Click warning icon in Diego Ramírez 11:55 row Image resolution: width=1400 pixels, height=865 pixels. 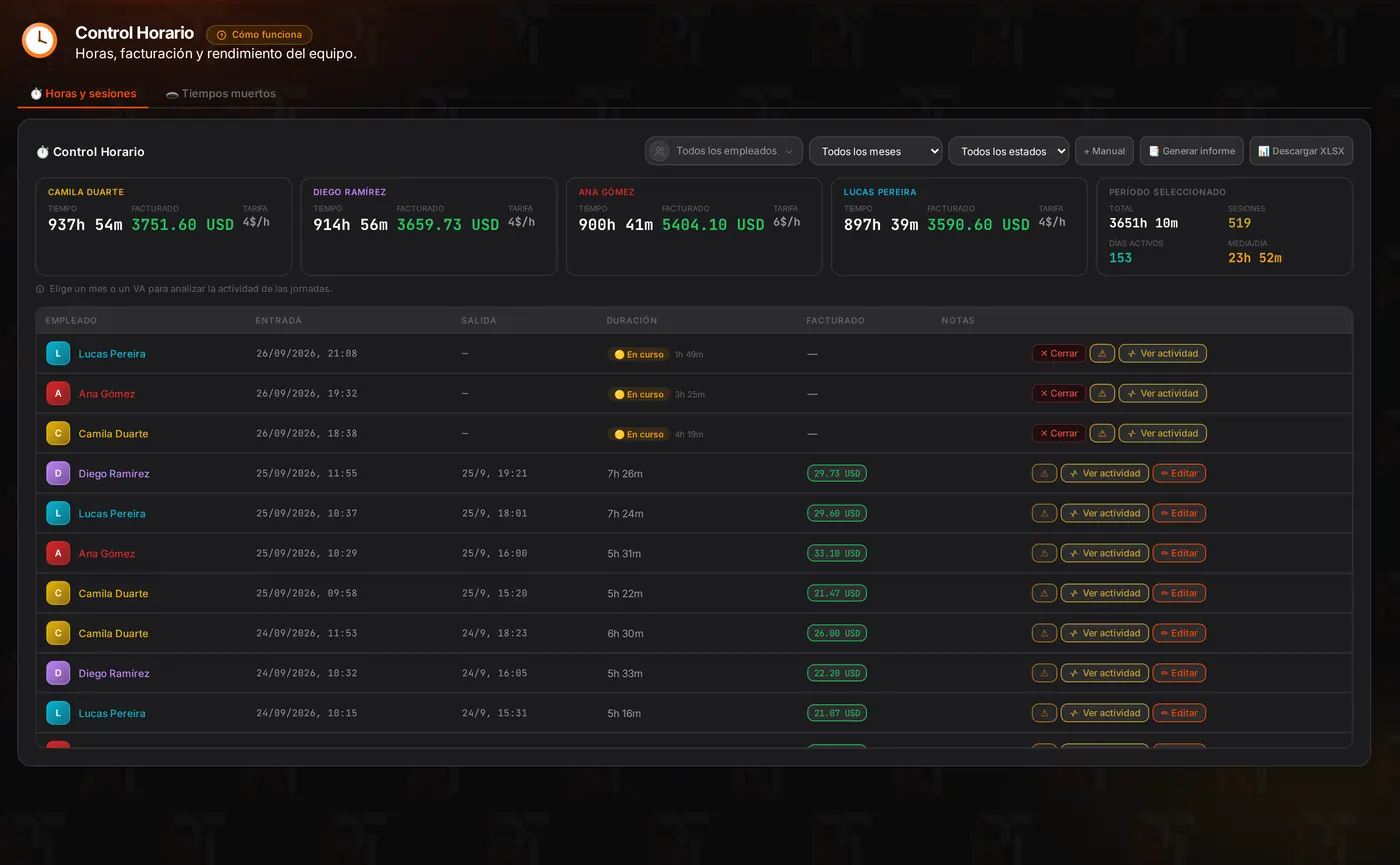[x=1044, y=473]
